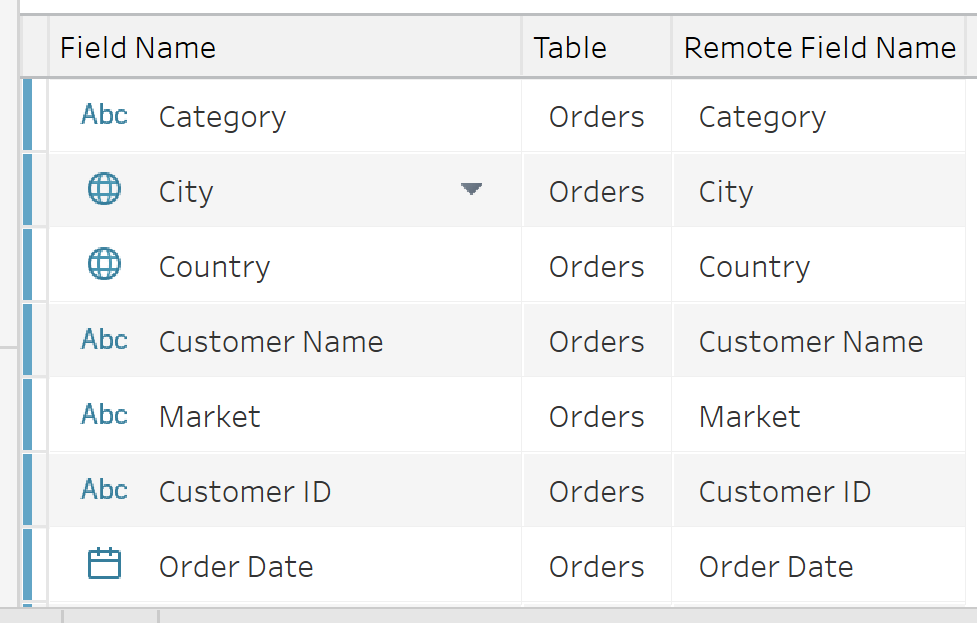Select the blue bar beside Order Date
977x623 pixels.
pyautogui.click(x=32, y=566)
